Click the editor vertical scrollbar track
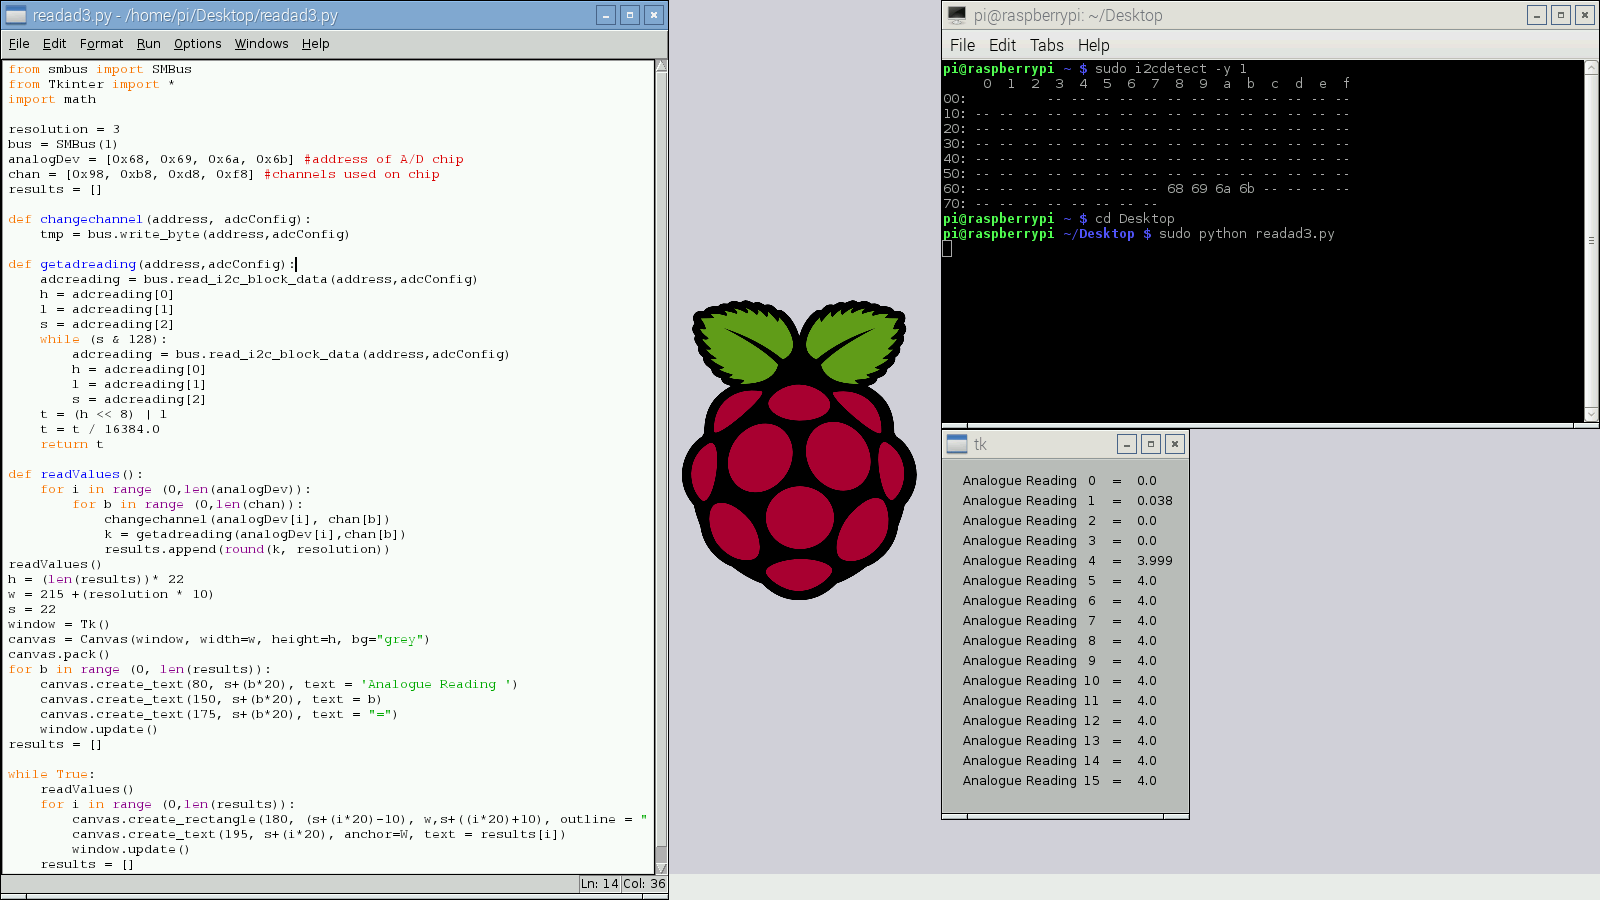The image size is (1600, 900). click(661, 467)
